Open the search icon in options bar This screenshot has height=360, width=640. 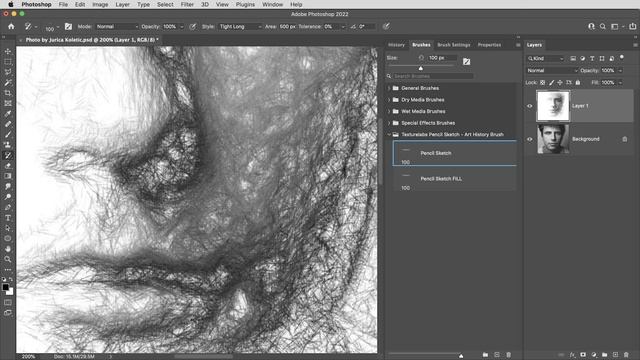602,27
